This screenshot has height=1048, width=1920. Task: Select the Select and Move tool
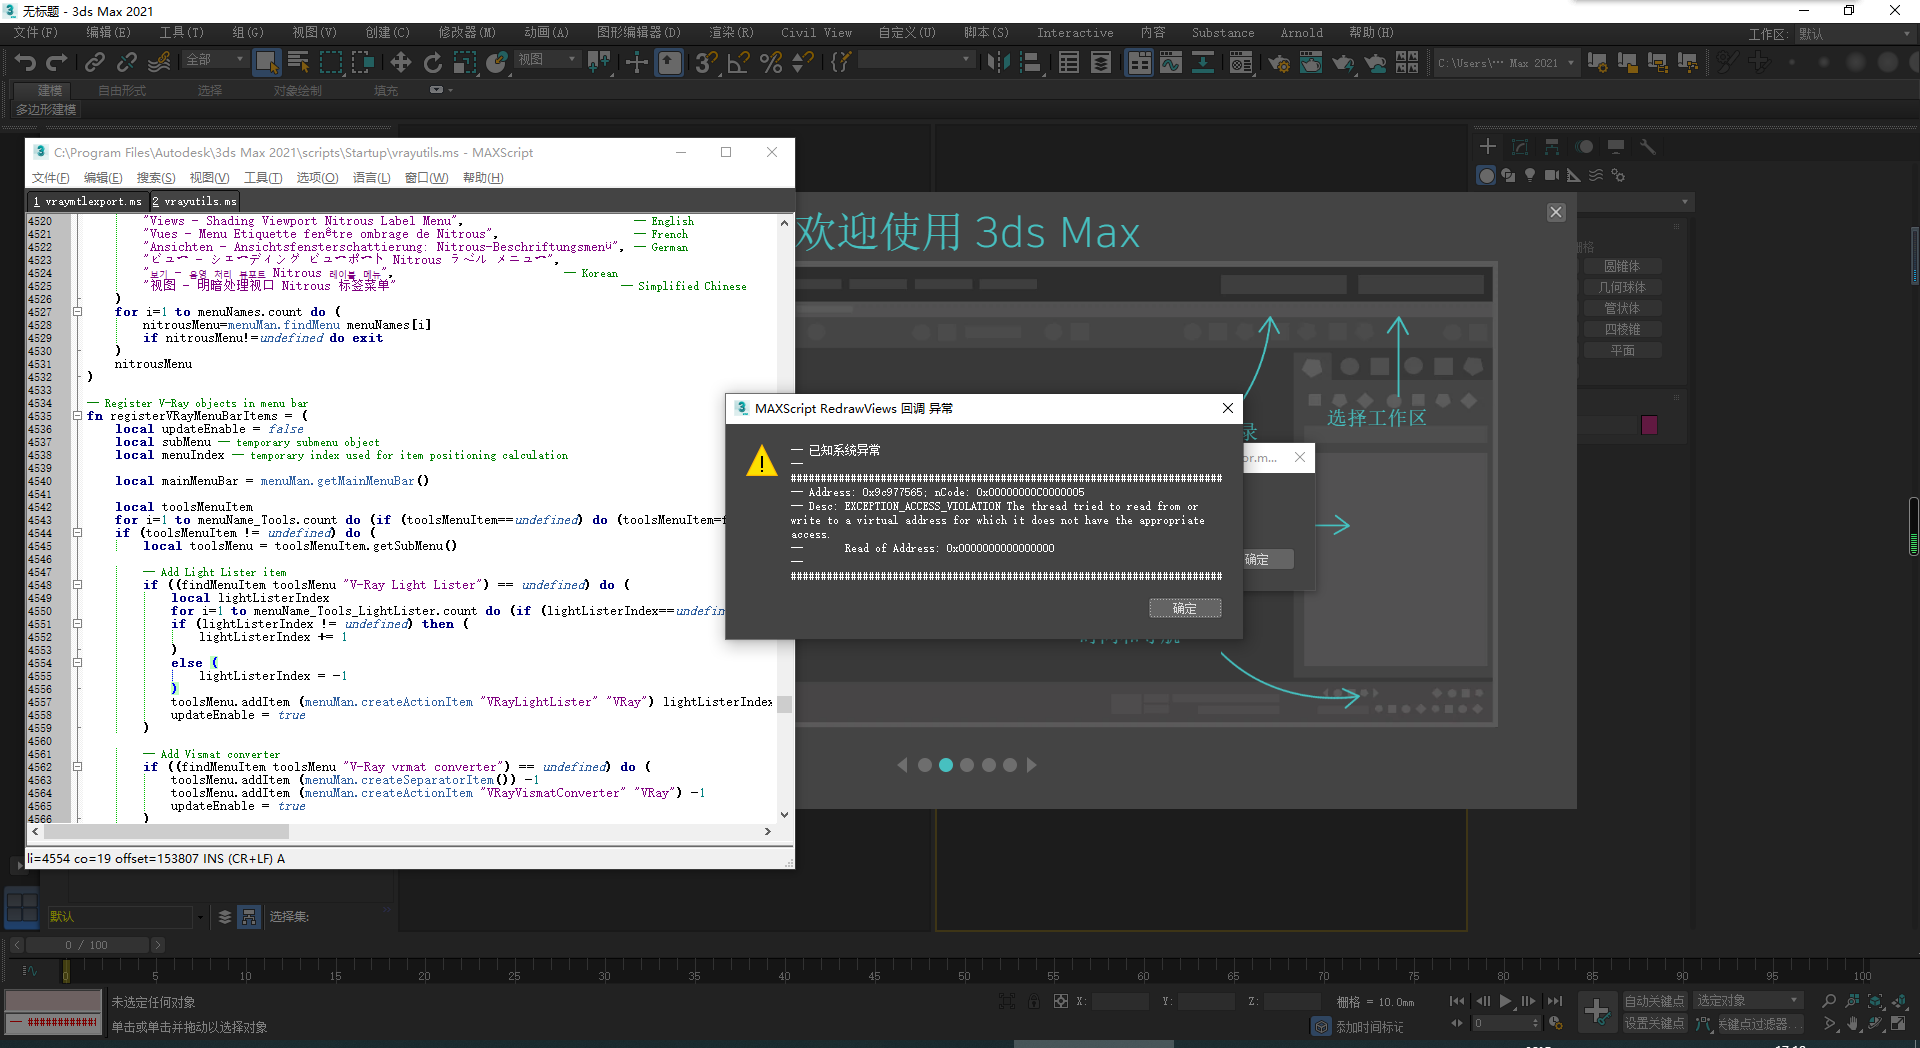(x=401, y=62)
